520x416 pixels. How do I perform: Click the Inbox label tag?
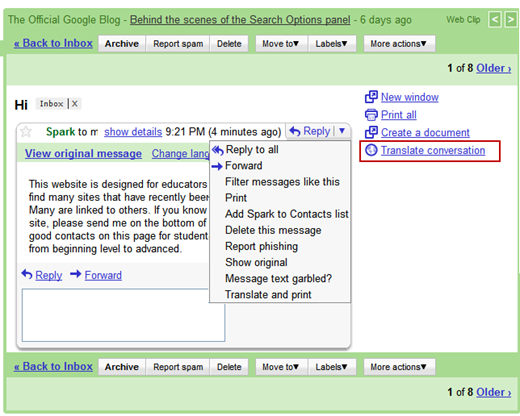click(51, 104)
